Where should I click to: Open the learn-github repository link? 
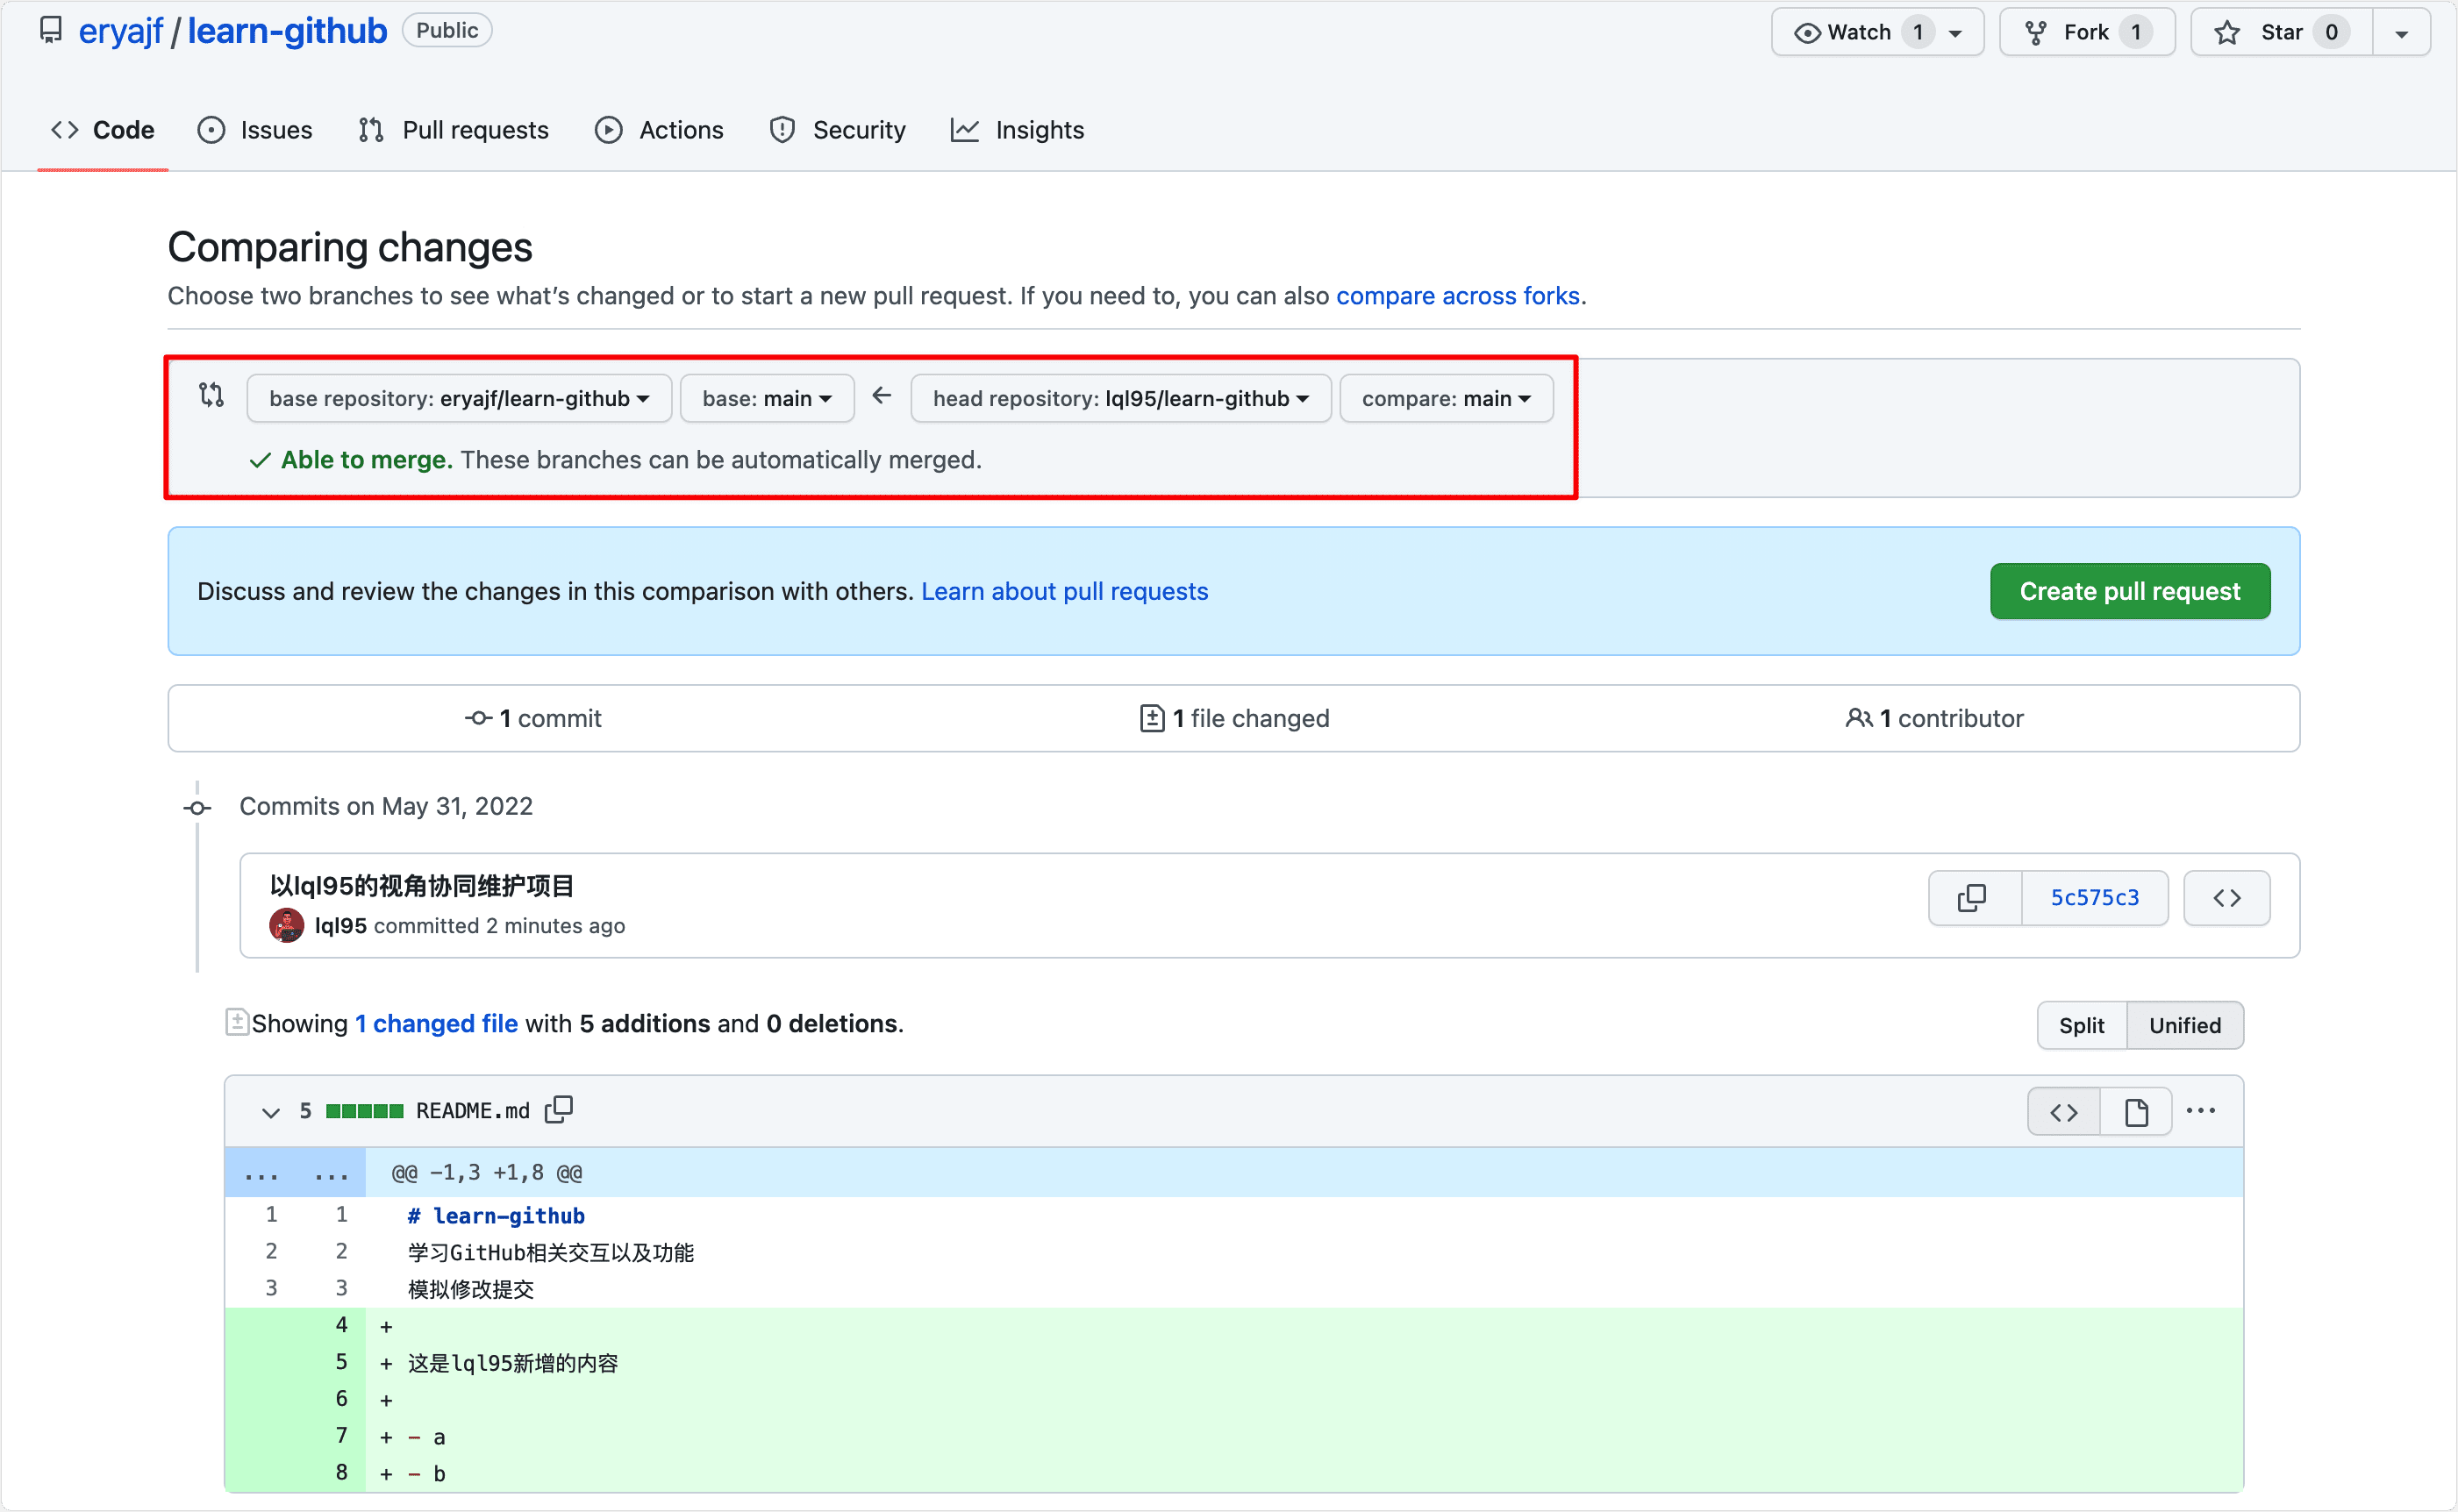(287, 32)
